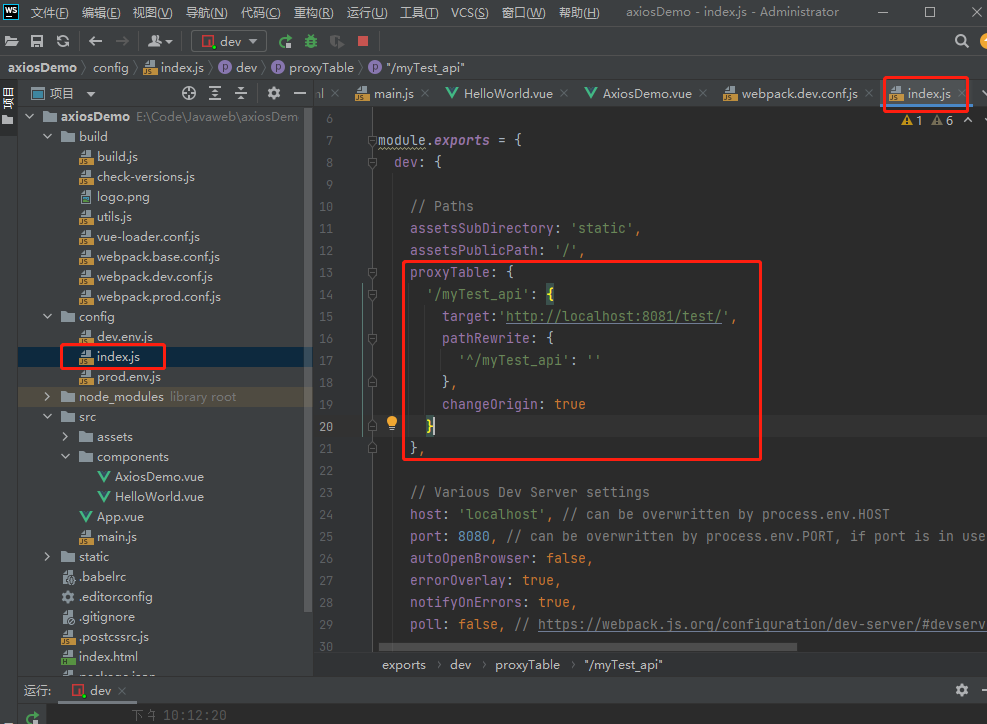Open the 文件(F) menu

(49, 13)
